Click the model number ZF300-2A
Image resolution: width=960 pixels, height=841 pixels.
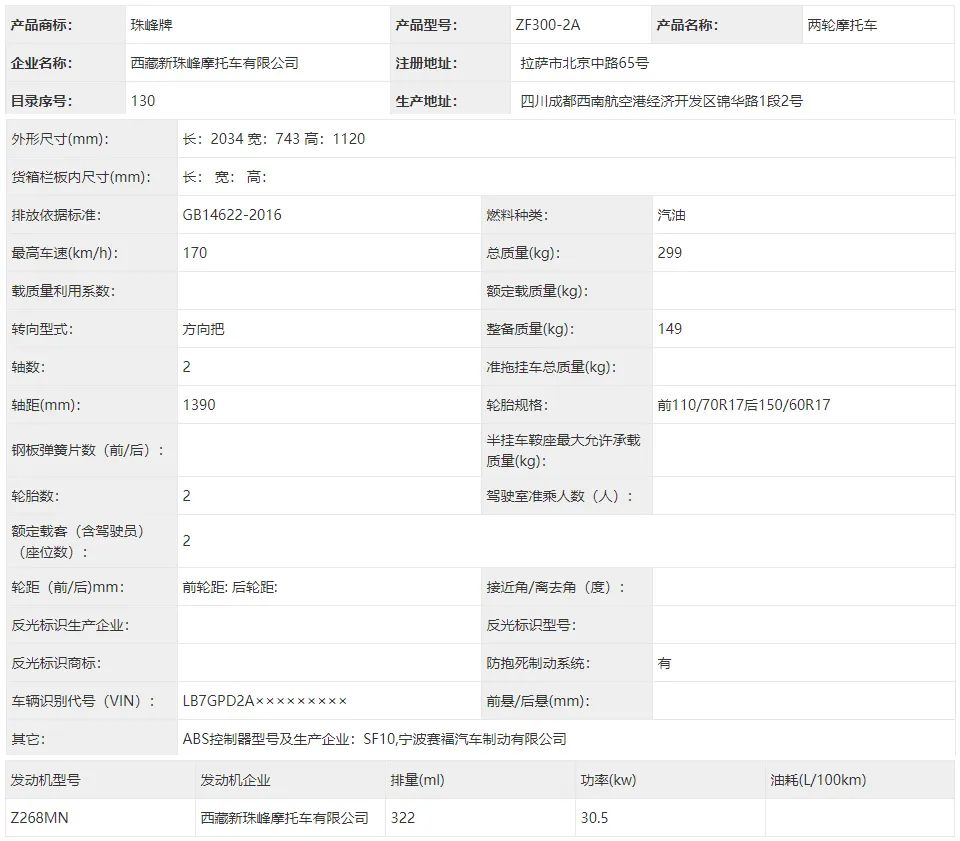point(547,25)
